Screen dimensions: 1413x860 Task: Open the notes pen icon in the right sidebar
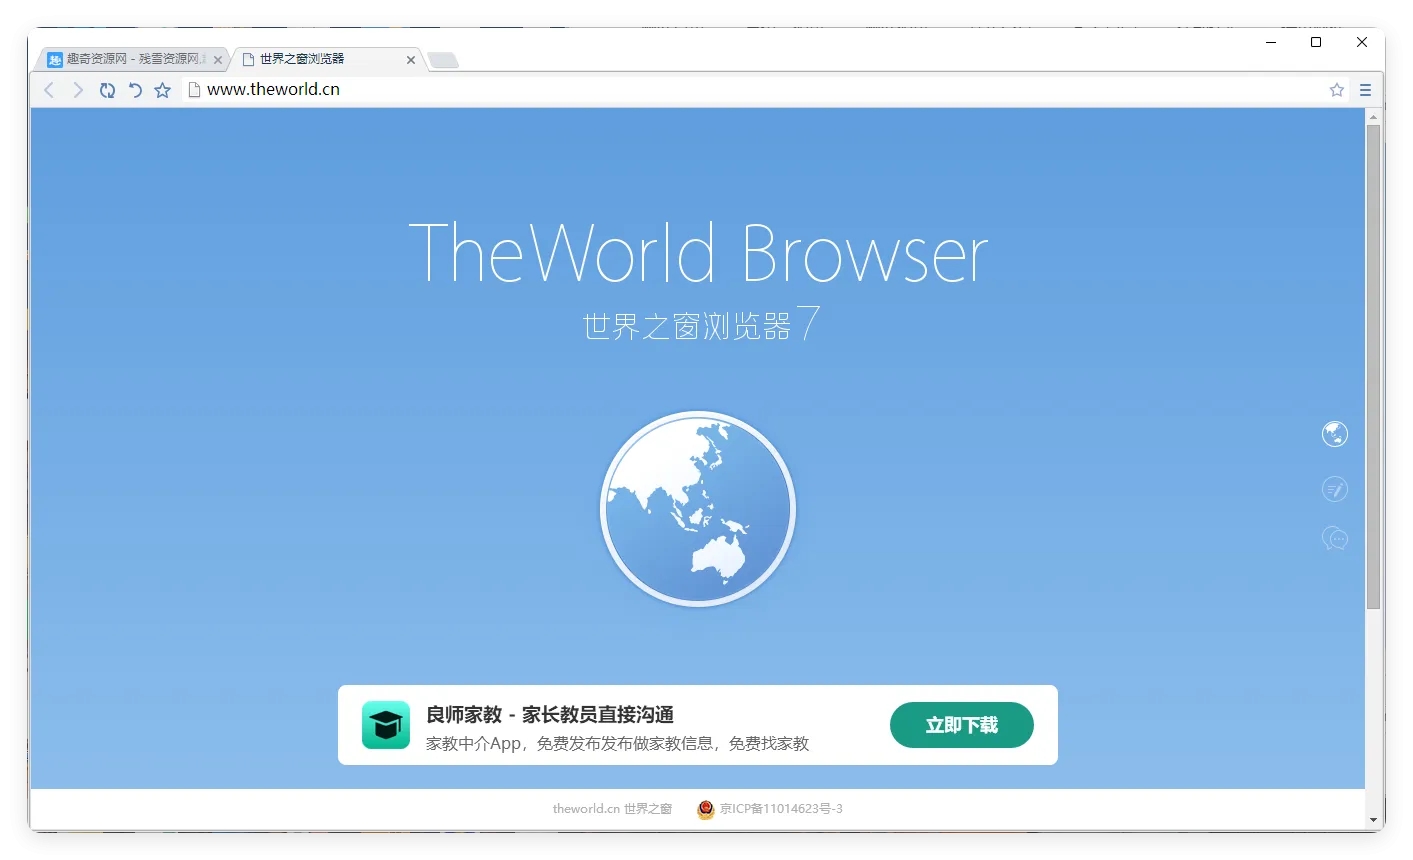(1335, 489)
